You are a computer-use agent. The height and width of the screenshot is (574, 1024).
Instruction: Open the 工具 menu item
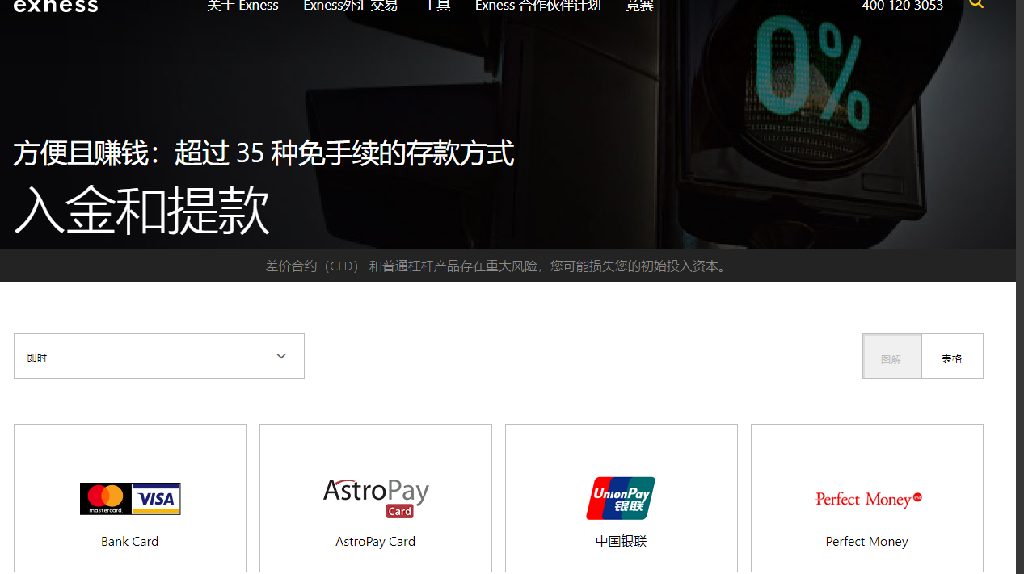[438, 6]
